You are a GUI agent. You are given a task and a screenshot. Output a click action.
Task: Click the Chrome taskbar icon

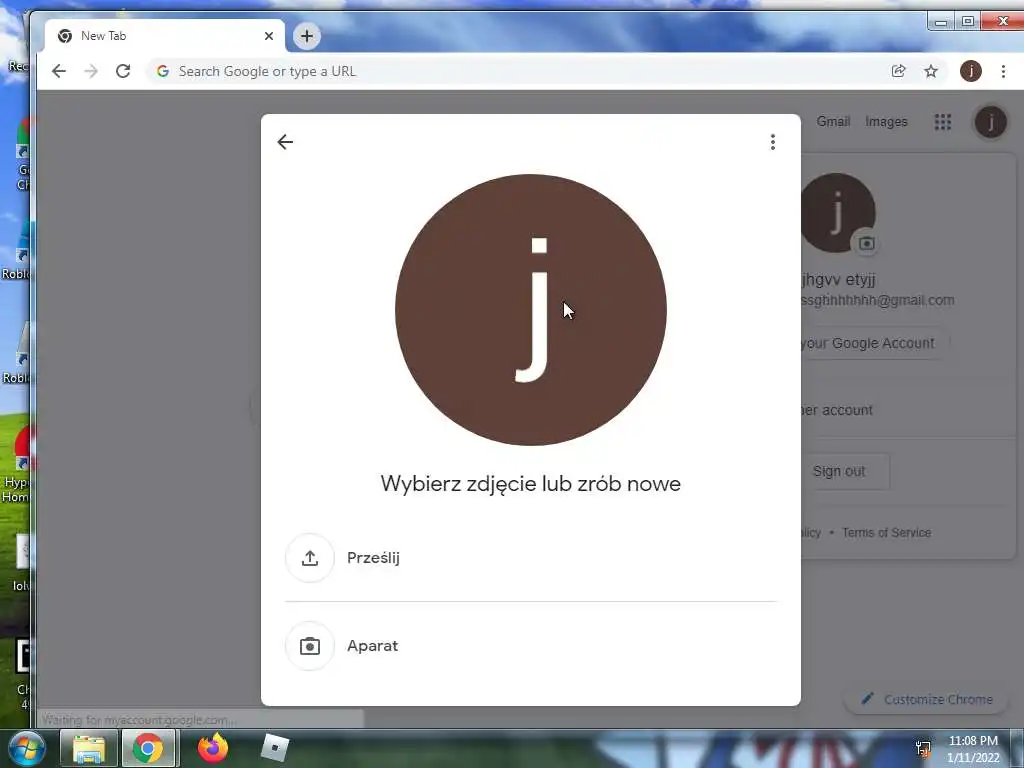coord(148,748)
